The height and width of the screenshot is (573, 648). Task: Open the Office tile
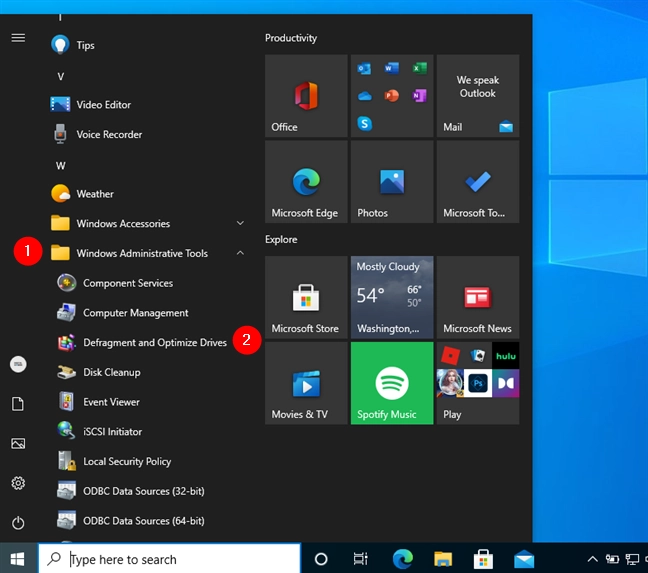[x=306, y=96]
